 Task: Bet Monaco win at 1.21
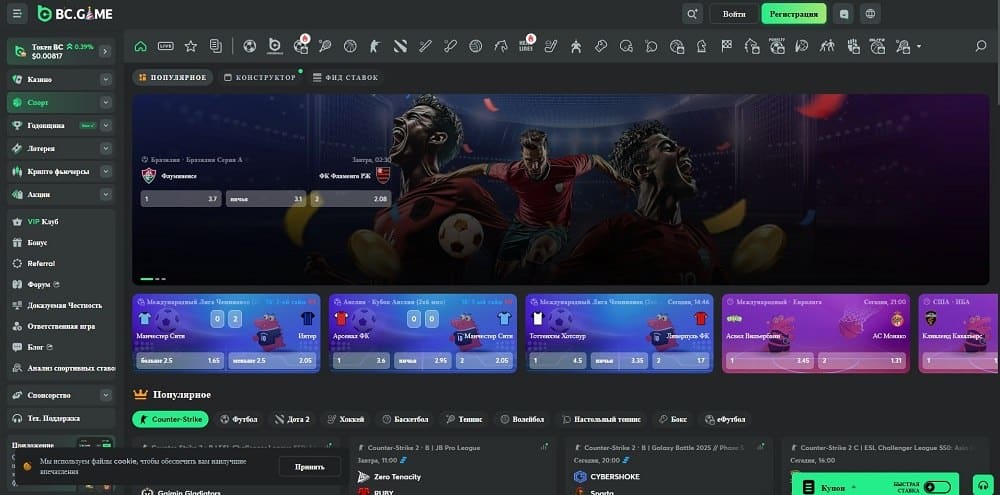[x=864, y=360]
